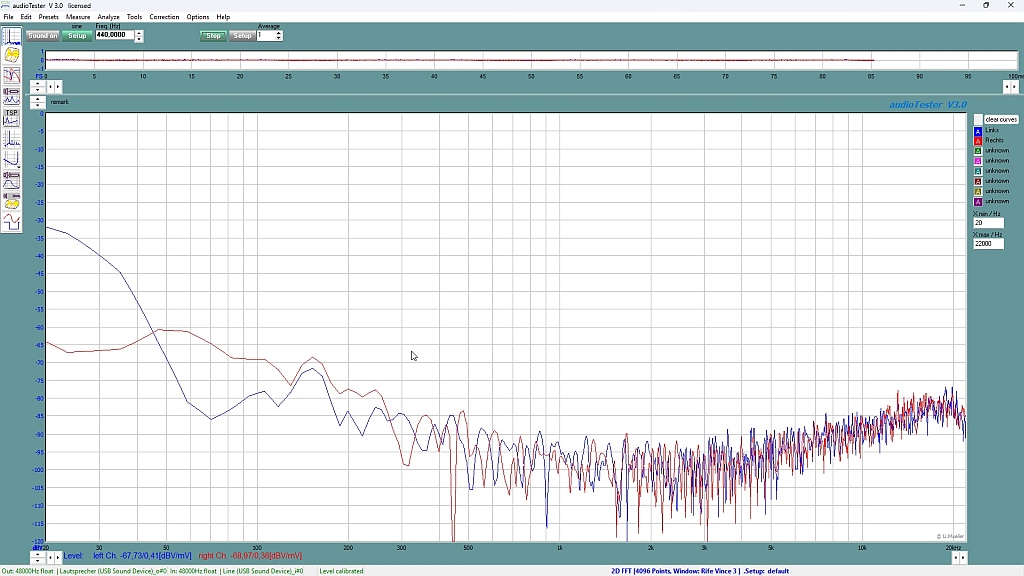Open the Options menu

click(197, 16)
